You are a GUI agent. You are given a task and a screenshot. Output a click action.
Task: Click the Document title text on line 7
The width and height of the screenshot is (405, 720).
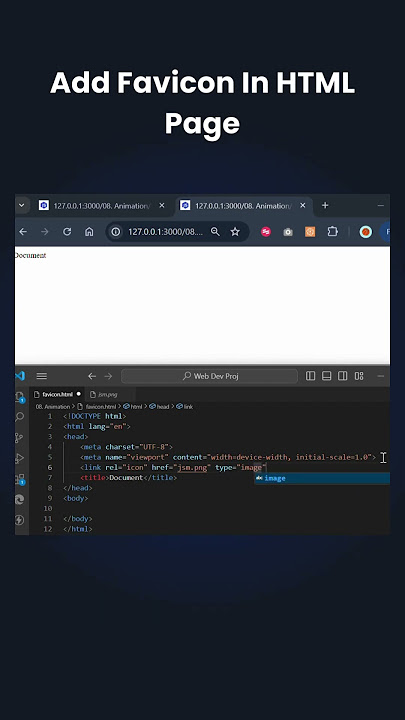point(126,478)
